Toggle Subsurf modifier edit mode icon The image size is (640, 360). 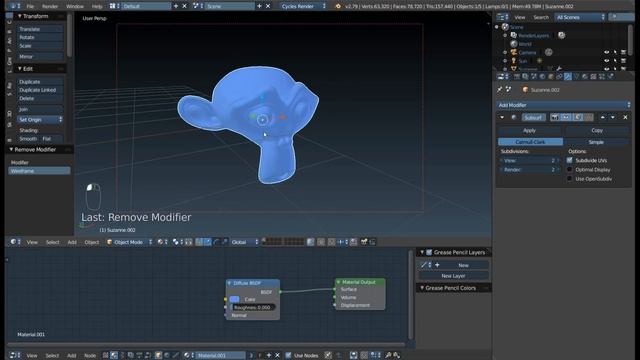coord(578,117)
